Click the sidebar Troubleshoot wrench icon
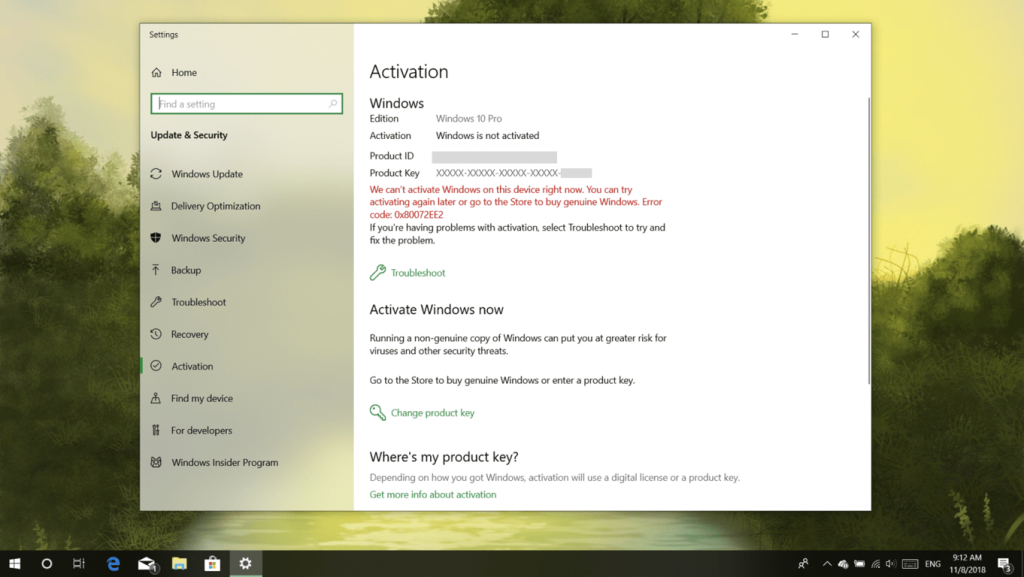Viewport: 1024px width, 577px height. pyautogui.click(x=156, y=302)
